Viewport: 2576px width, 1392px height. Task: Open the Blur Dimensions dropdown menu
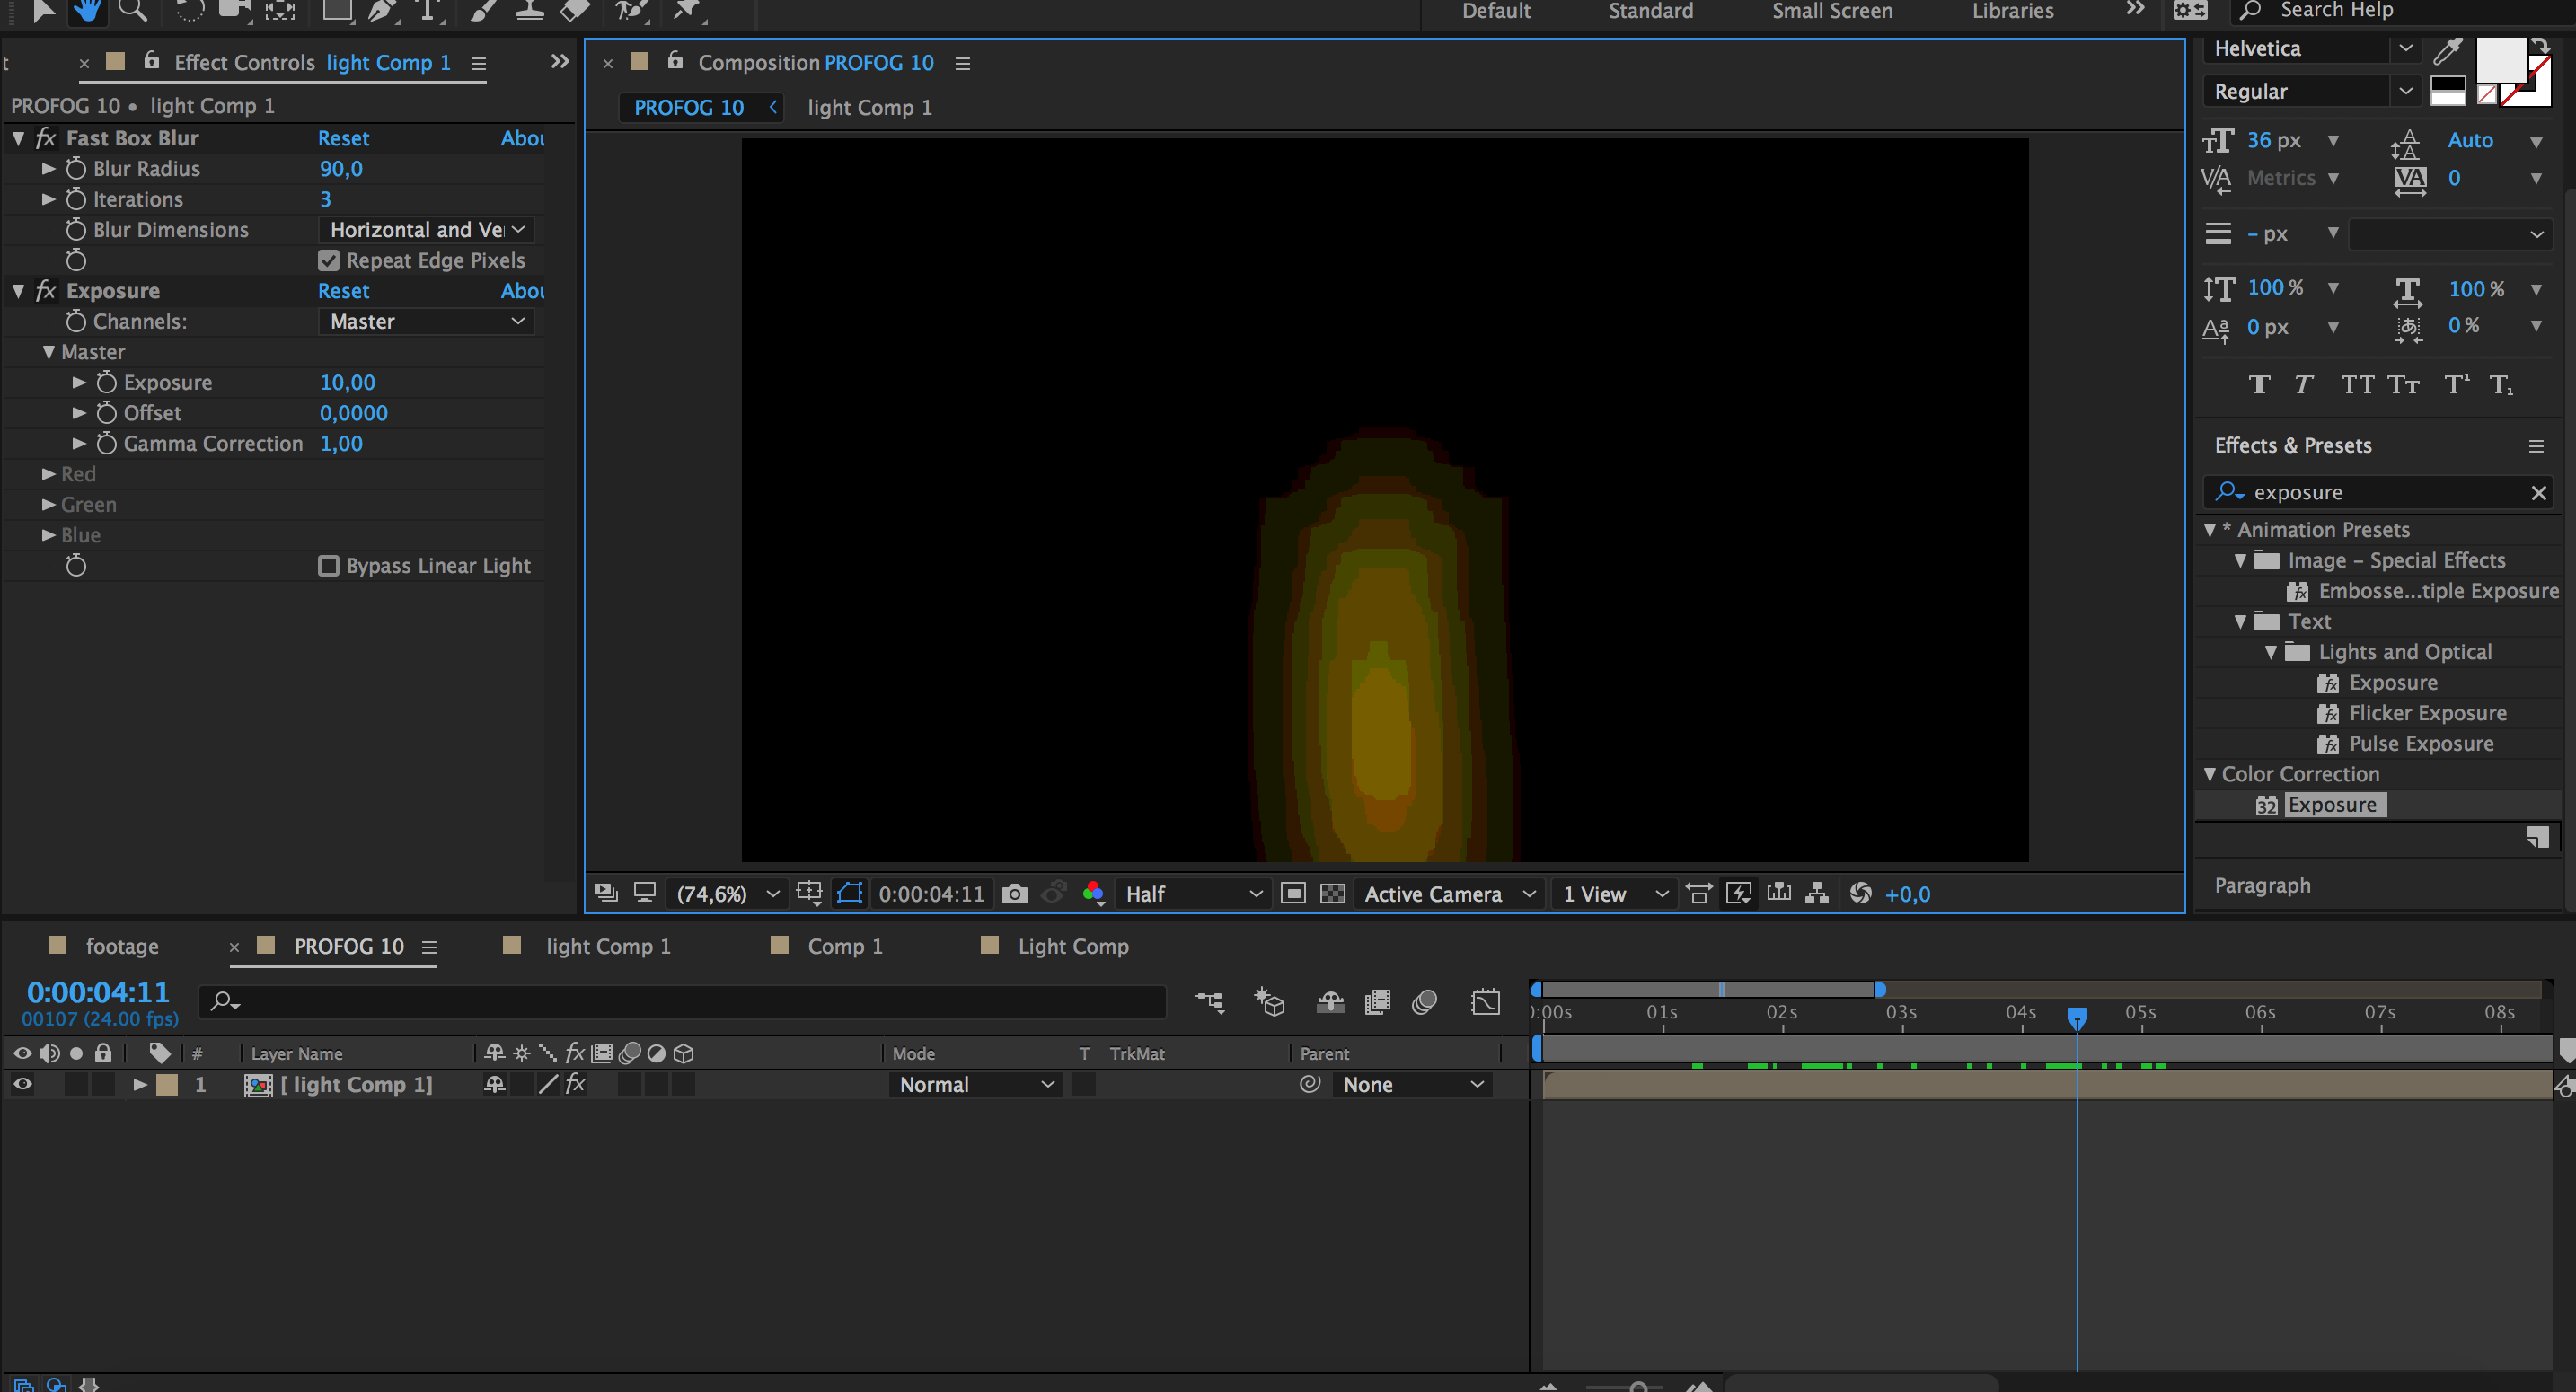click(x=423, y=228)
